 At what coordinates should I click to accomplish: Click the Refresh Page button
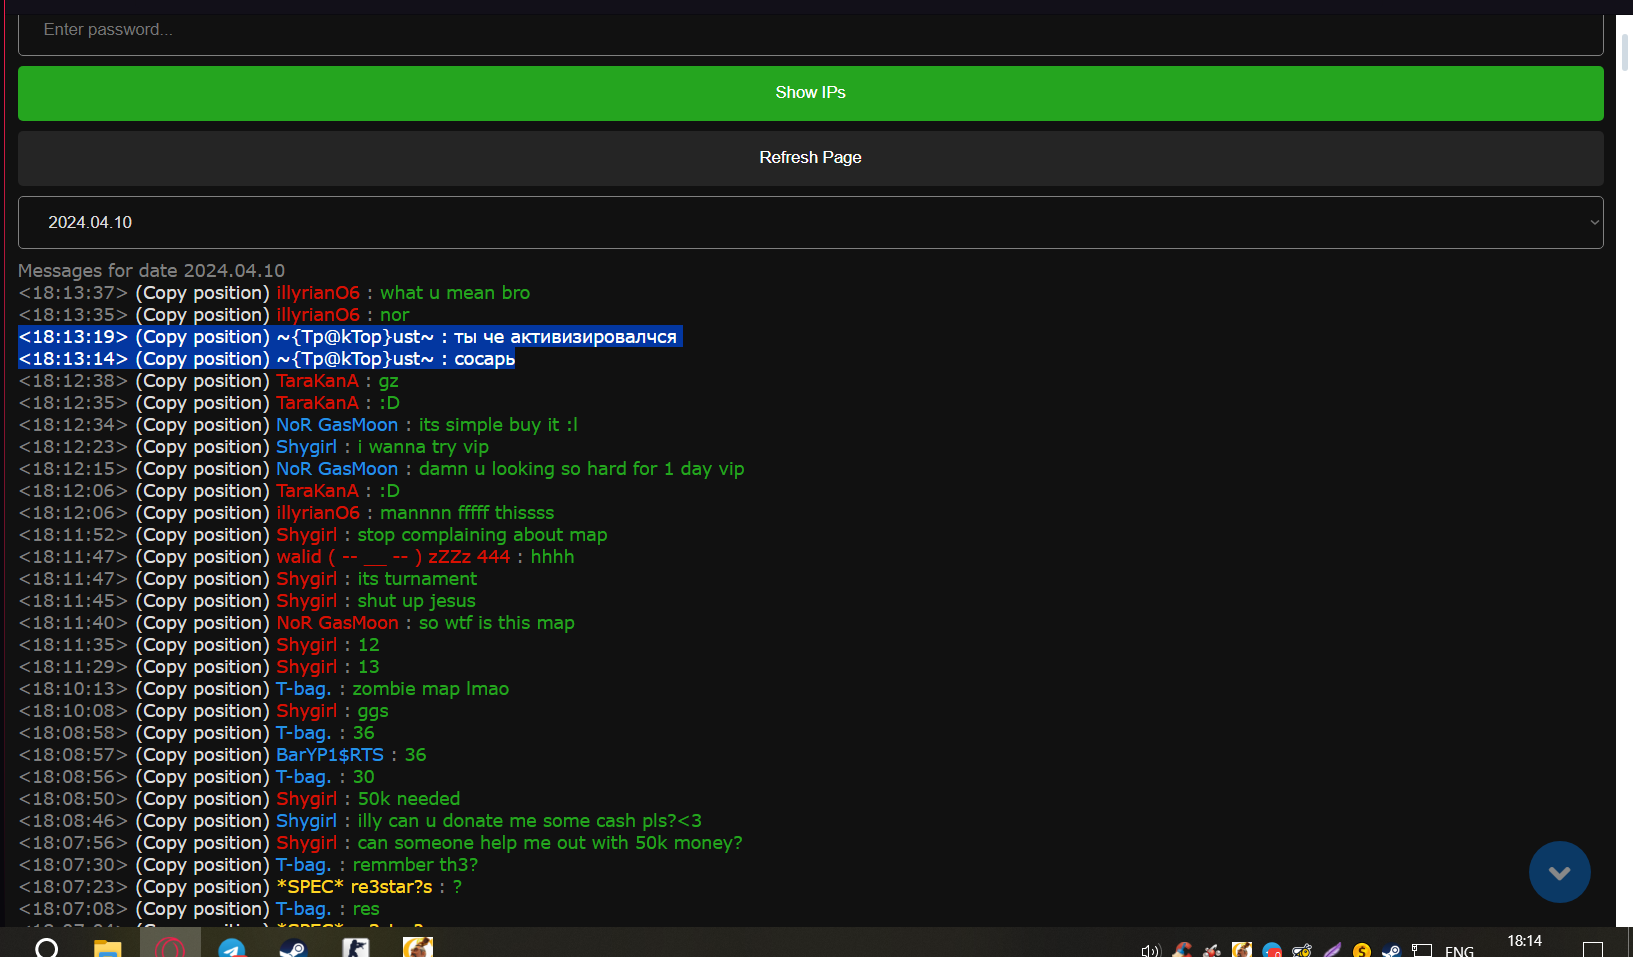coord(810,158)
